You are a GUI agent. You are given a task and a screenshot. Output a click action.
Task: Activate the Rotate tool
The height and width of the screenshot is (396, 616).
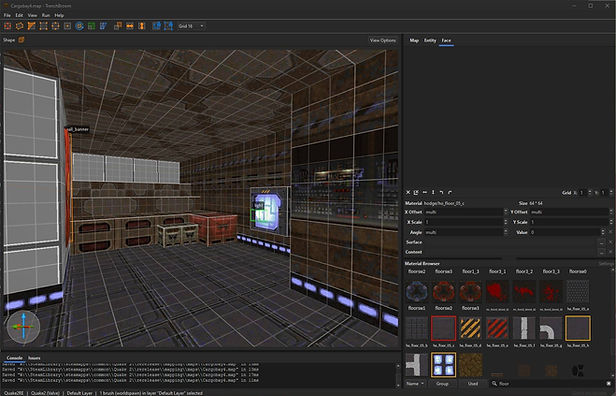(79, 26)
